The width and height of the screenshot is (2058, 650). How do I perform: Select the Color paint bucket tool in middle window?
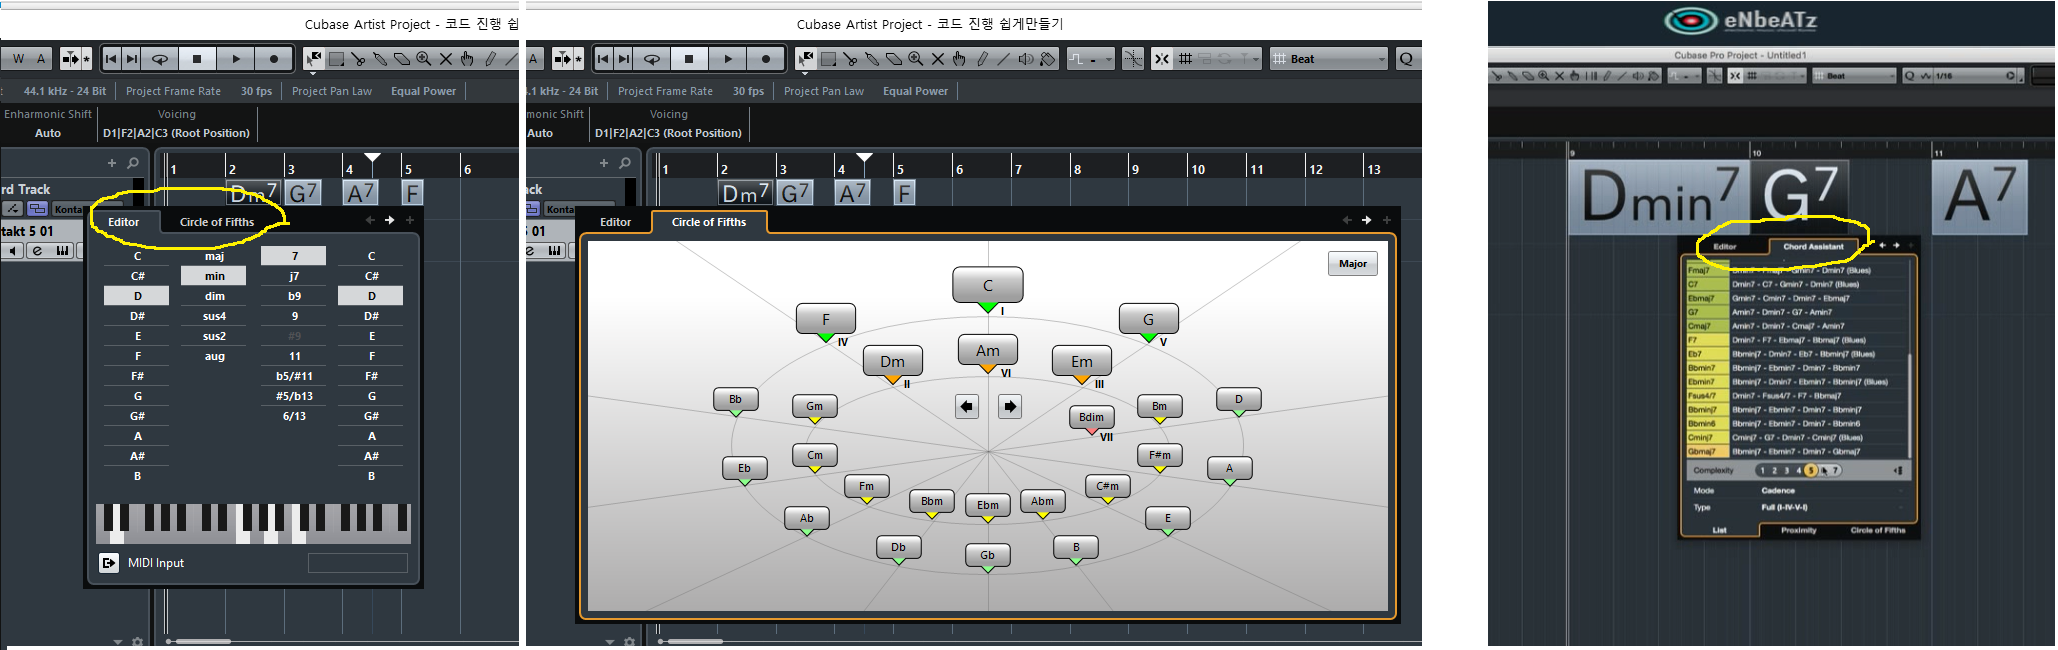pyautogui.click(x=1048, y=59)
